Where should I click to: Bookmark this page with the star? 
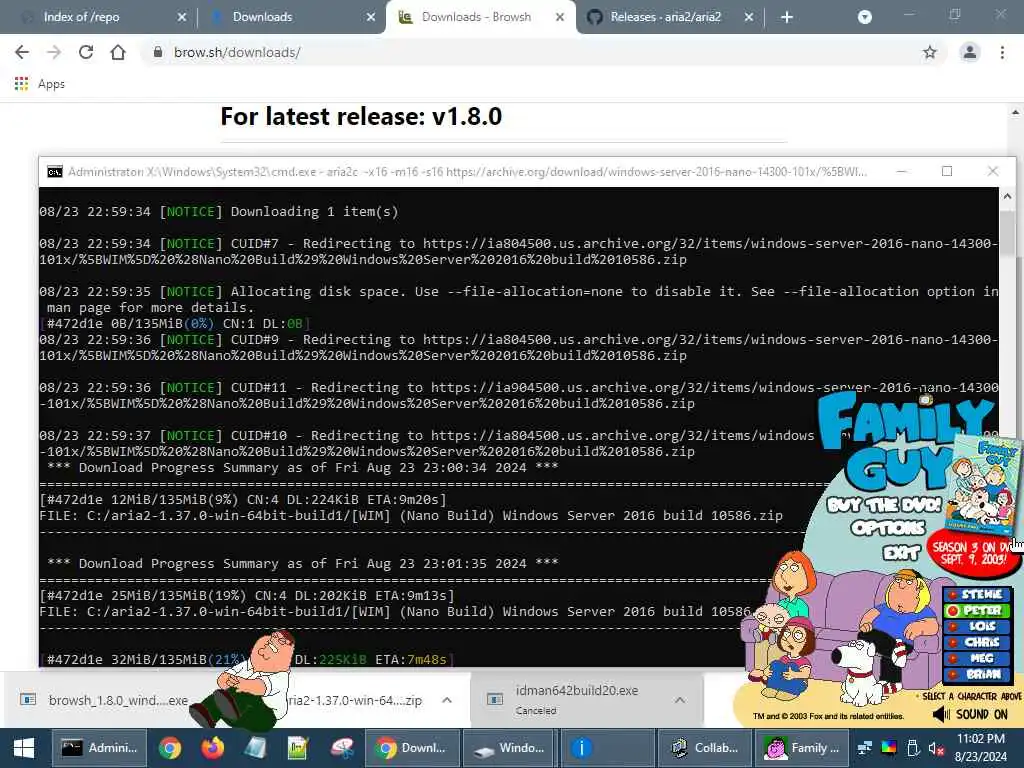(930, 52)
